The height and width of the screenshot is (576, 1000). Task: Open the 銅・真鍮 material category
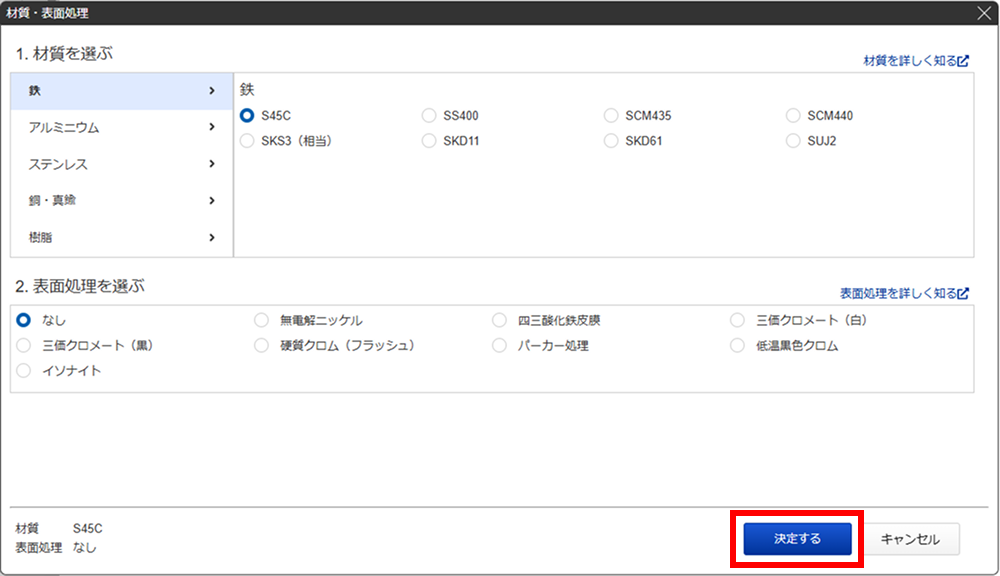tap(122, 201)
